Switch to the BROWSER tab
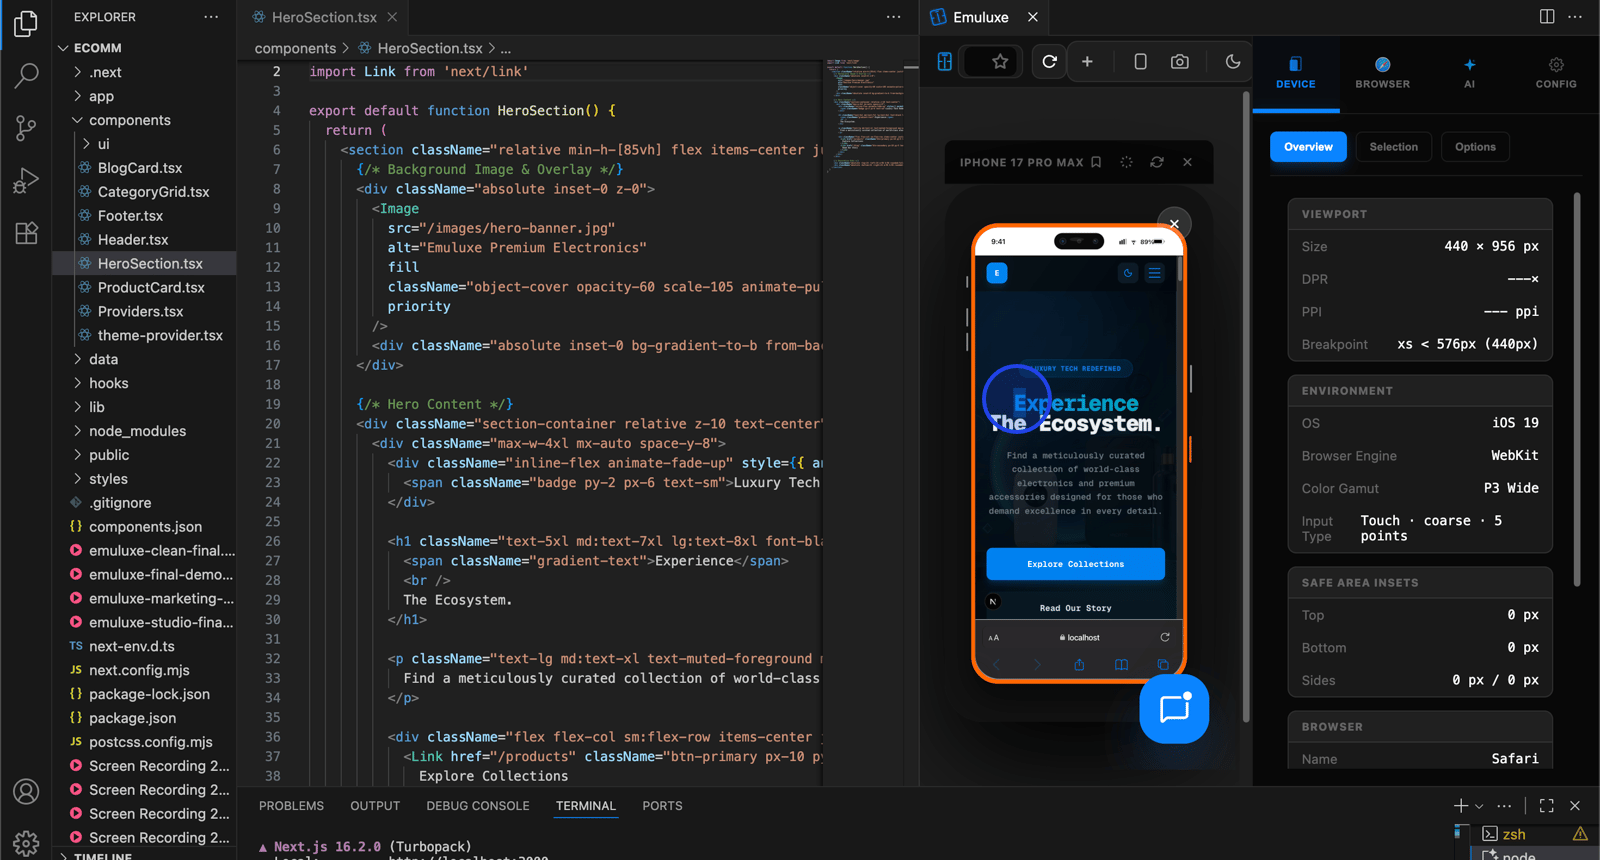The width and height of the screenshot is (1600, 860). (1382, 73)
